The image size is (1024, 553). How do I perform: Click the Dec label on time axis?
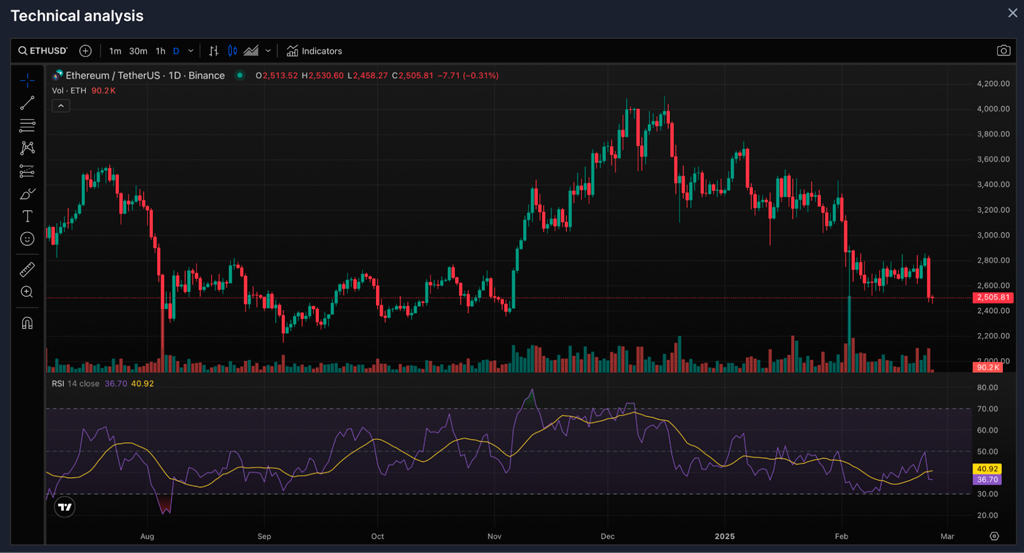pos(607,537)
